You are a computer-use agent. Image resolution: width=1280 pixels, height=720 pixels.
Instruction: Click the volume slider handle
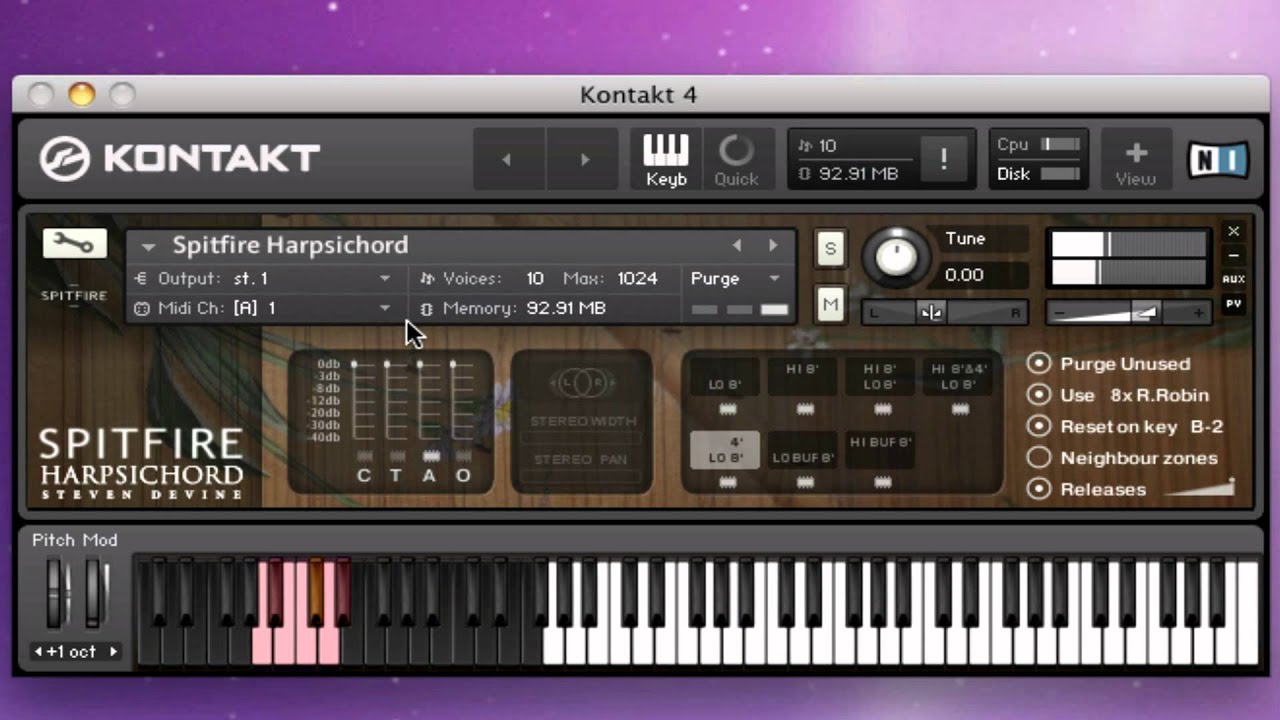pyautogui.click(x=1146, y=313)
